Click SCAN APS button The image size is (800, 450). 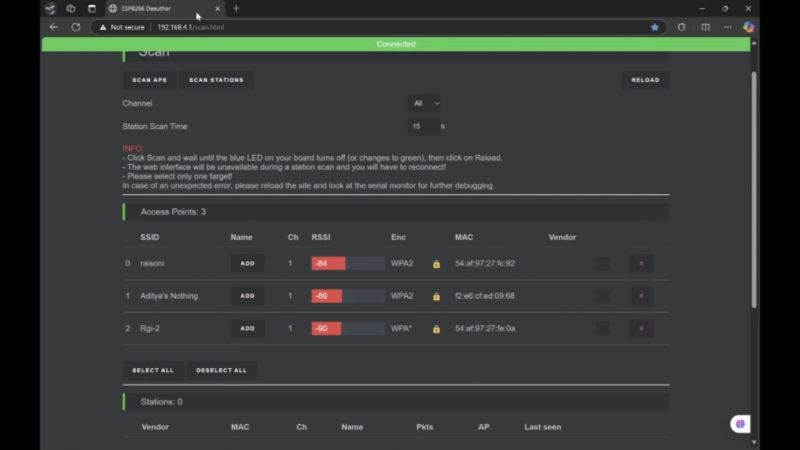coord(149,80)
